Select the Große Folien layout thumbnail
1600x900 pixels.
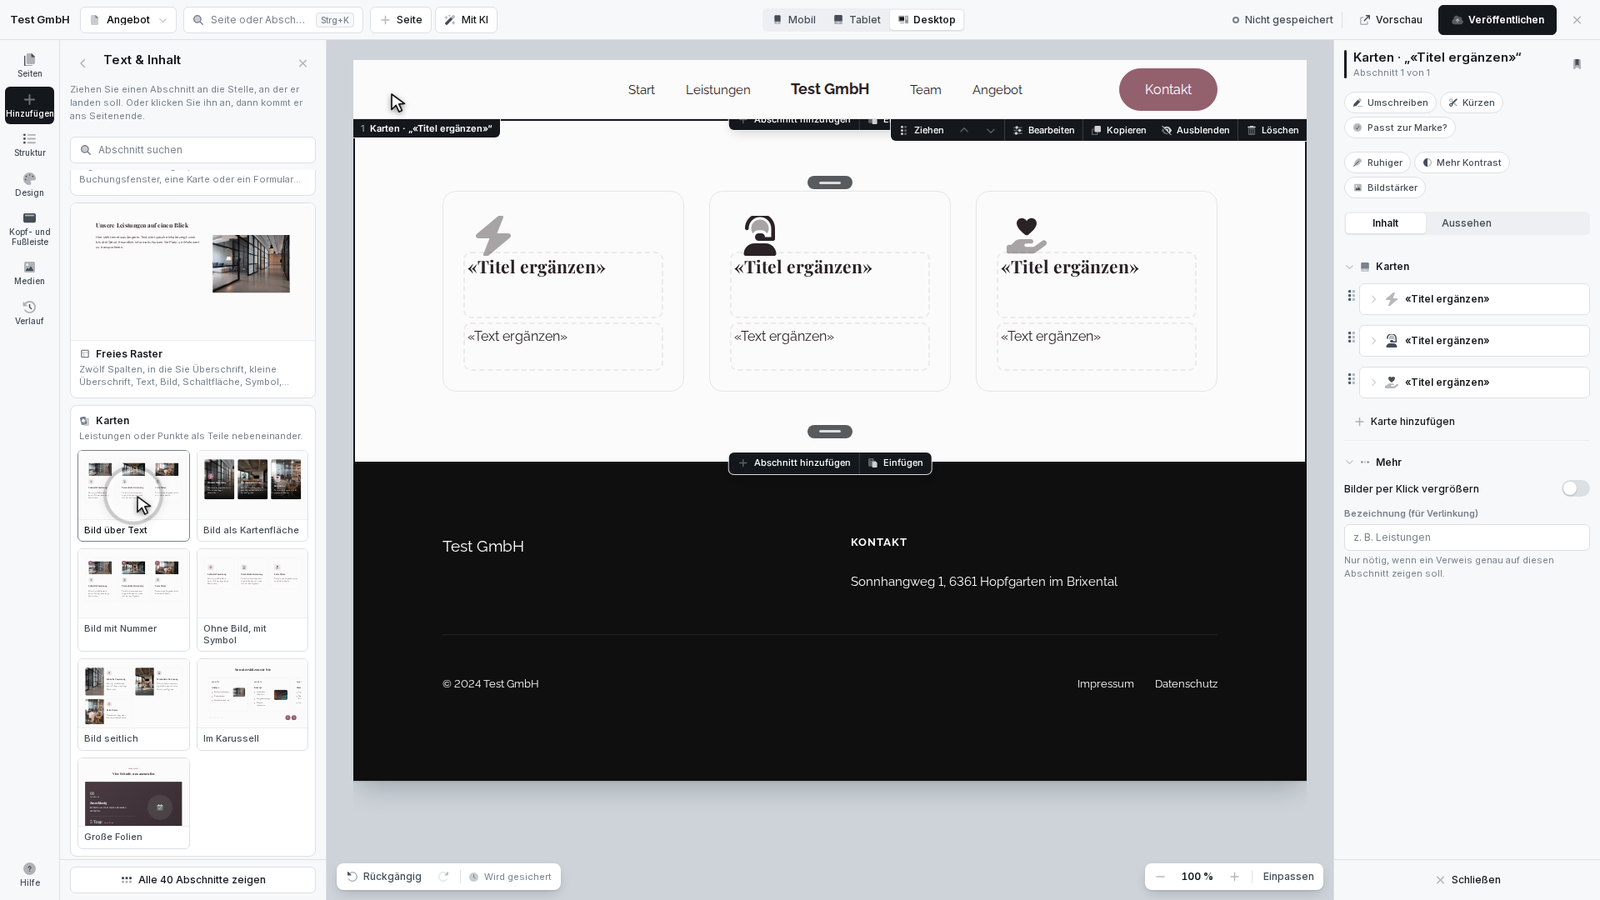pyautogui.click(x=133, y=803)
